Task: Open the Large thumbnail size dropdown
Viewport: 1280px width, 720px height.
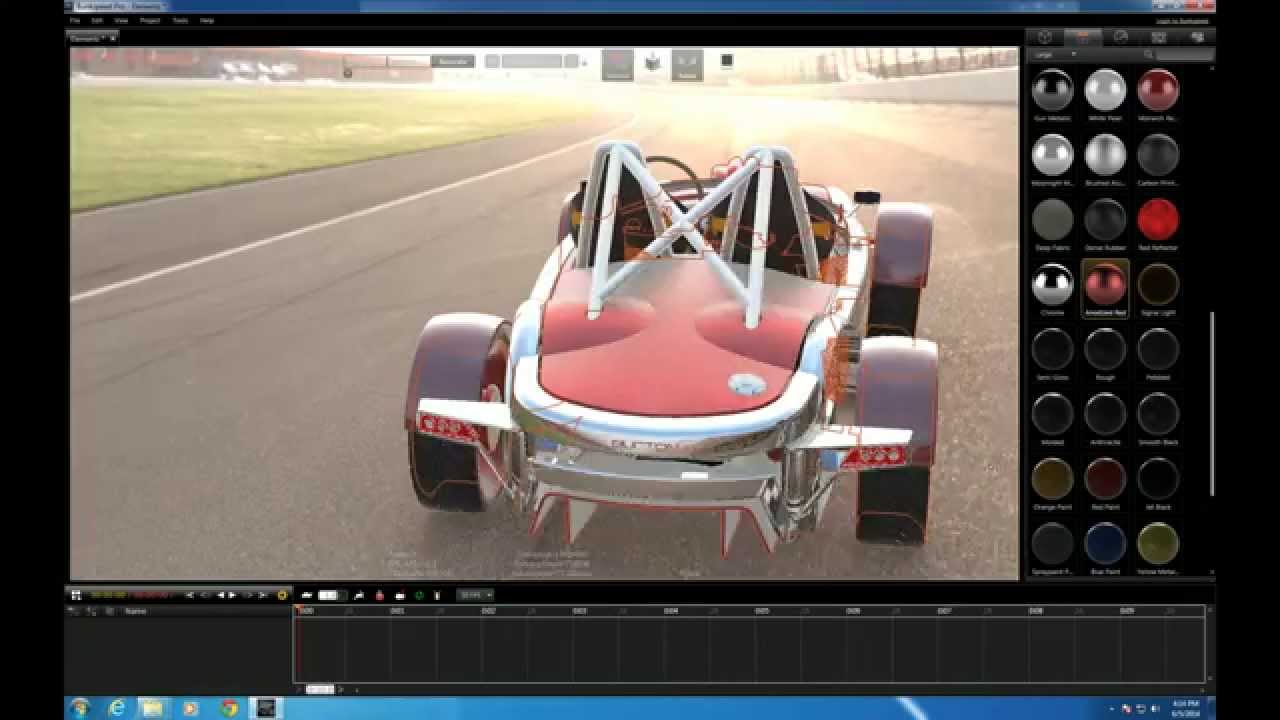Action: tap(1055, 54)
